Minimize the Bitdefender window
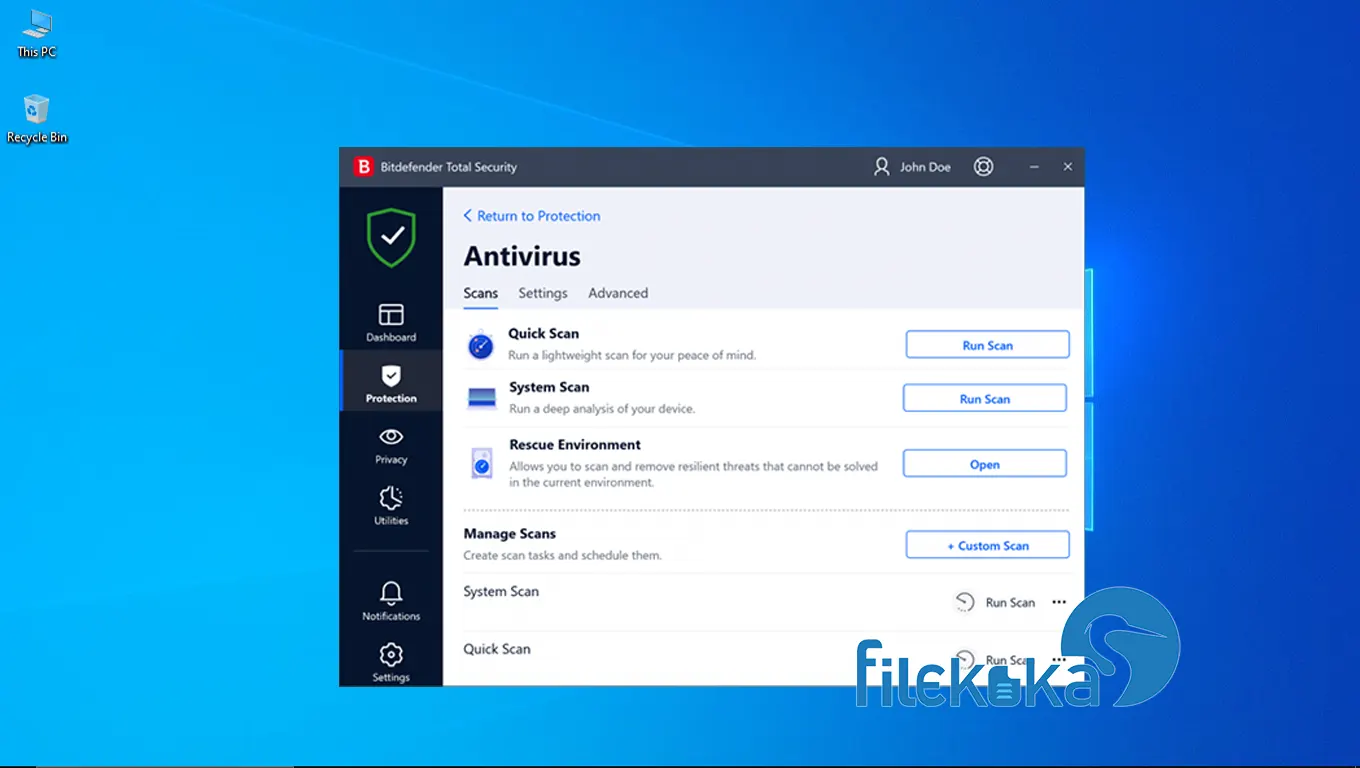 tap(1034, 167)
